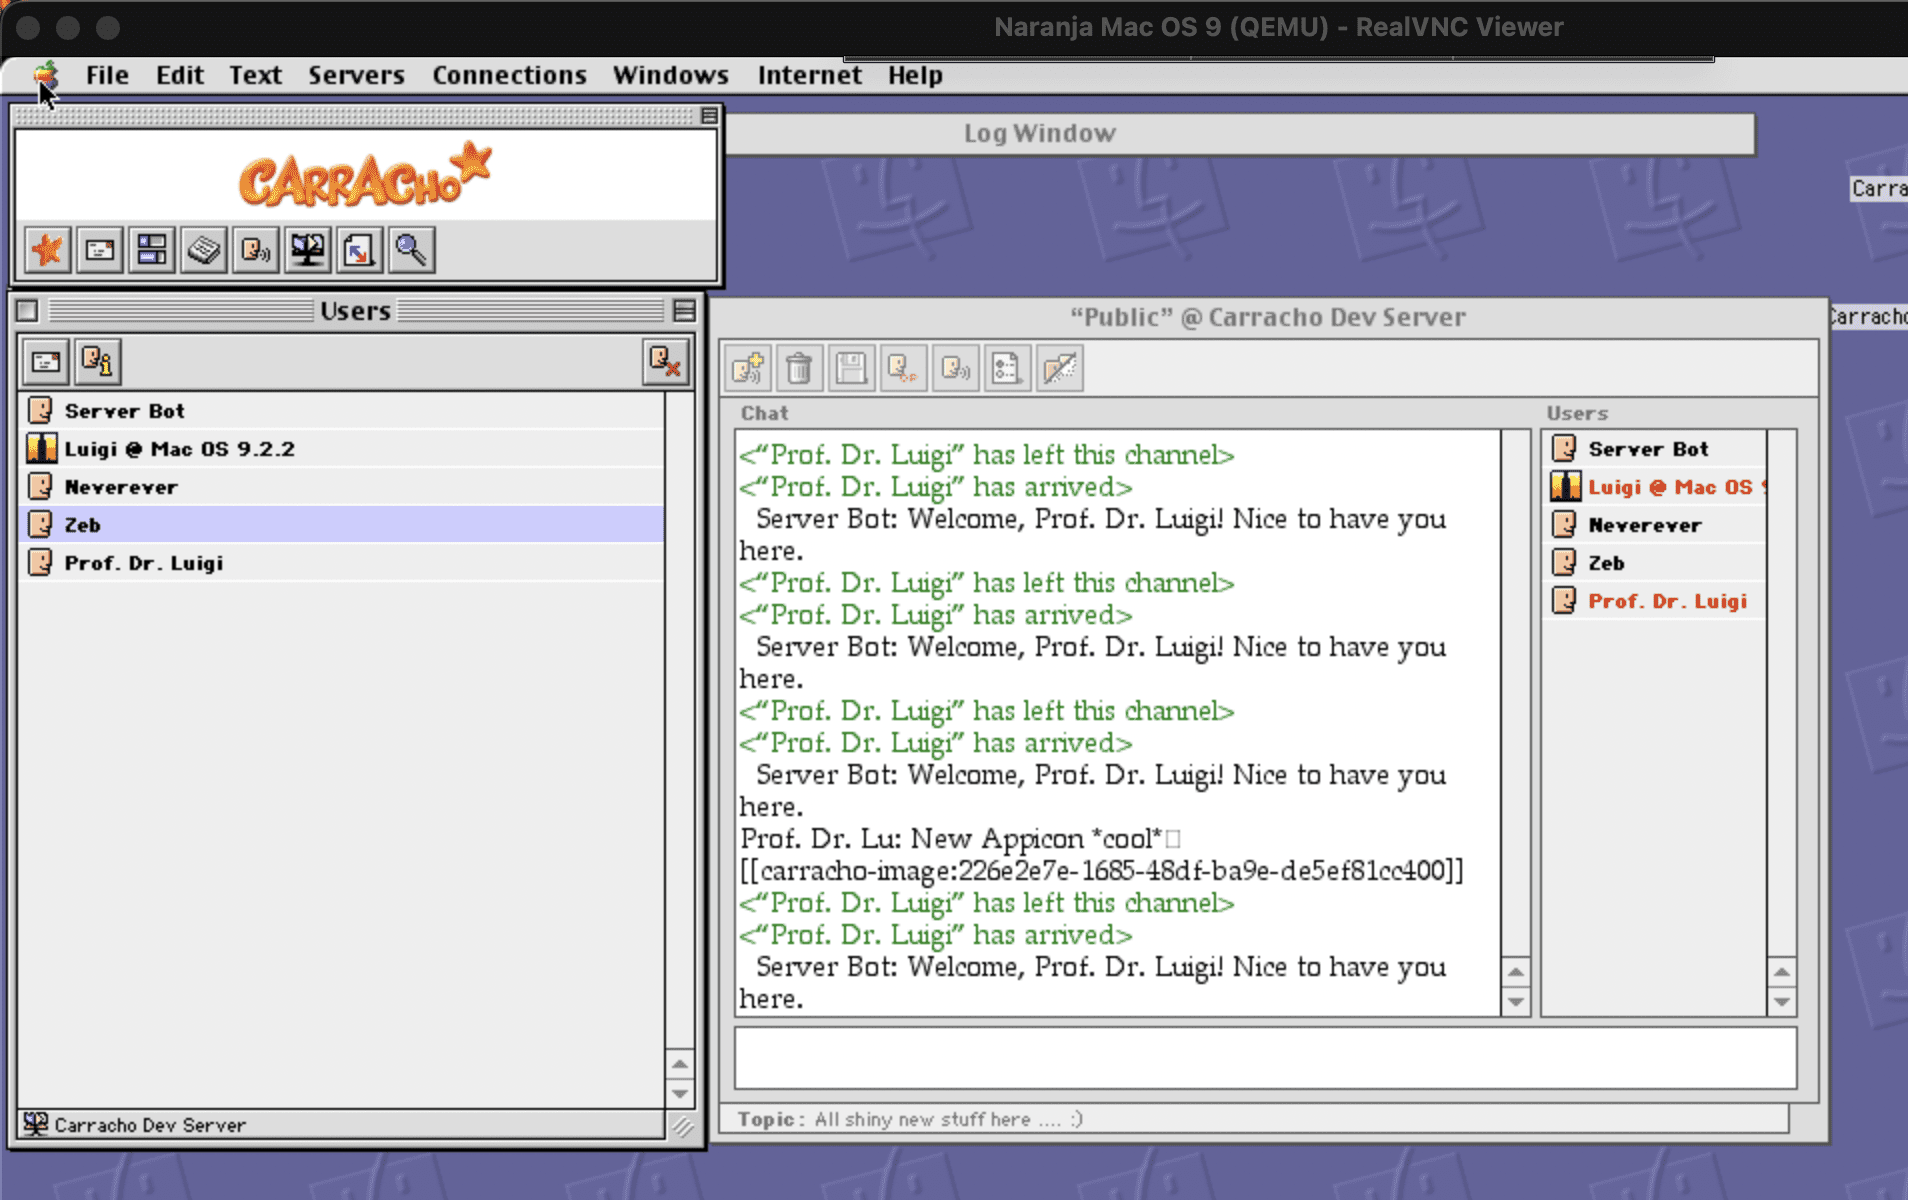The image size is (1908, 1200).
Task: Click Server Bot's face icon in Users window
Action: [x=41, y=410]
